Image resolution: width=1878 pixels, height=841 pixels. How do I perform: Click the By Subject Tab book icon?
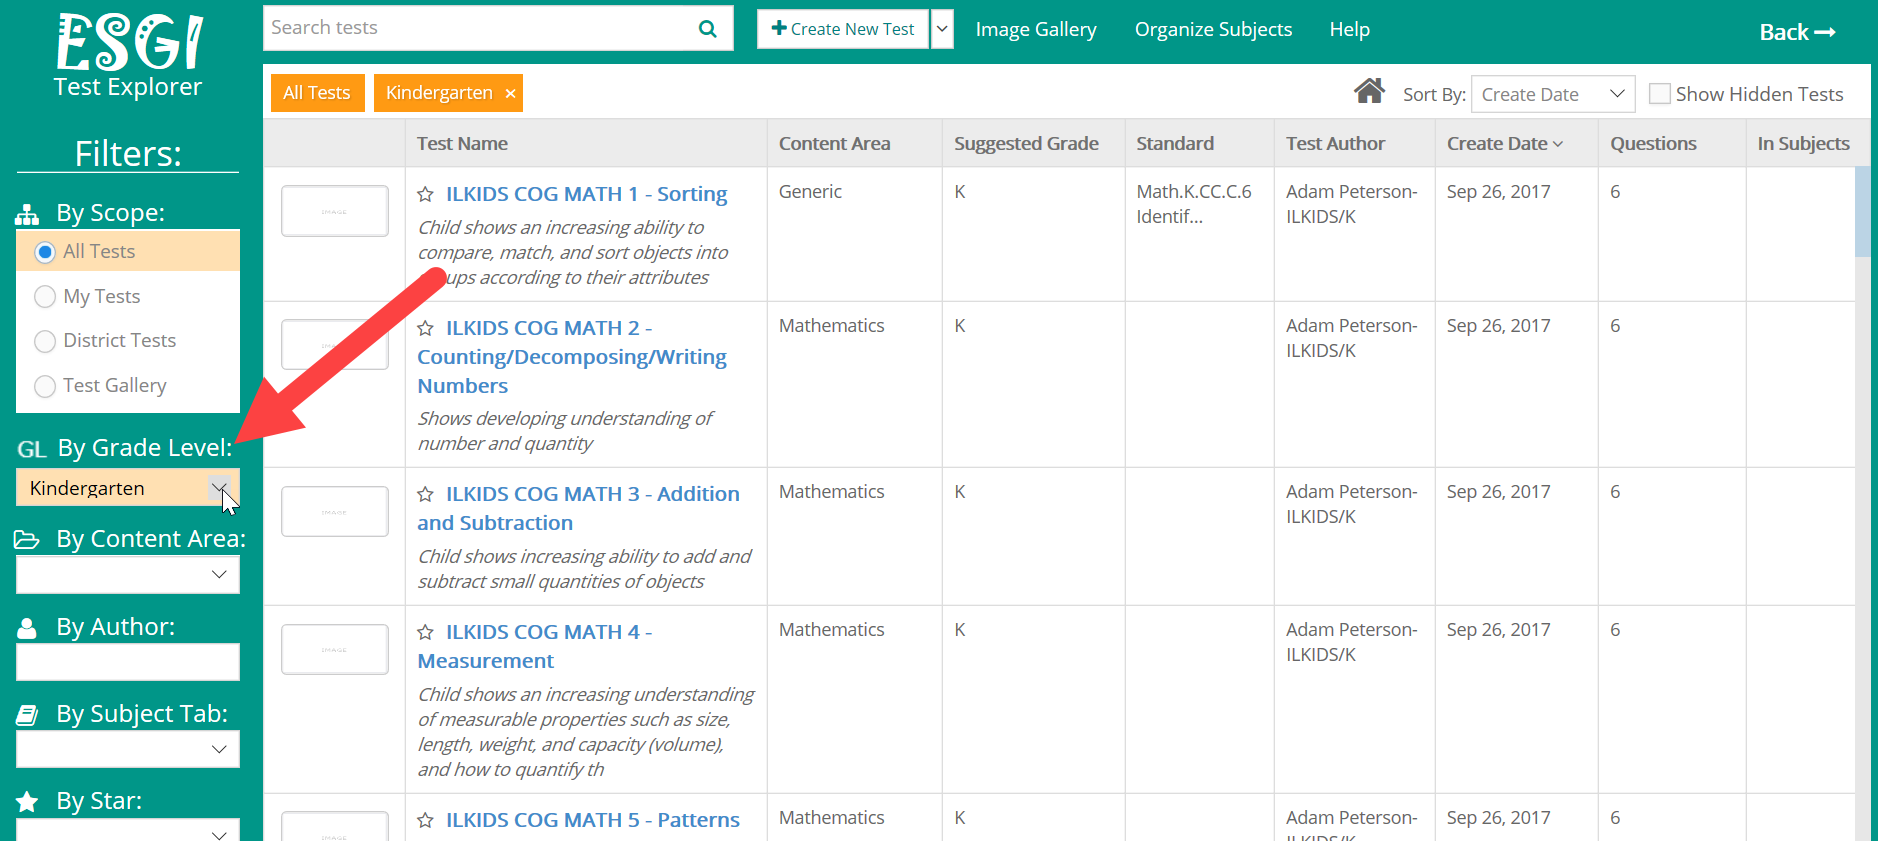click(27, 715)
